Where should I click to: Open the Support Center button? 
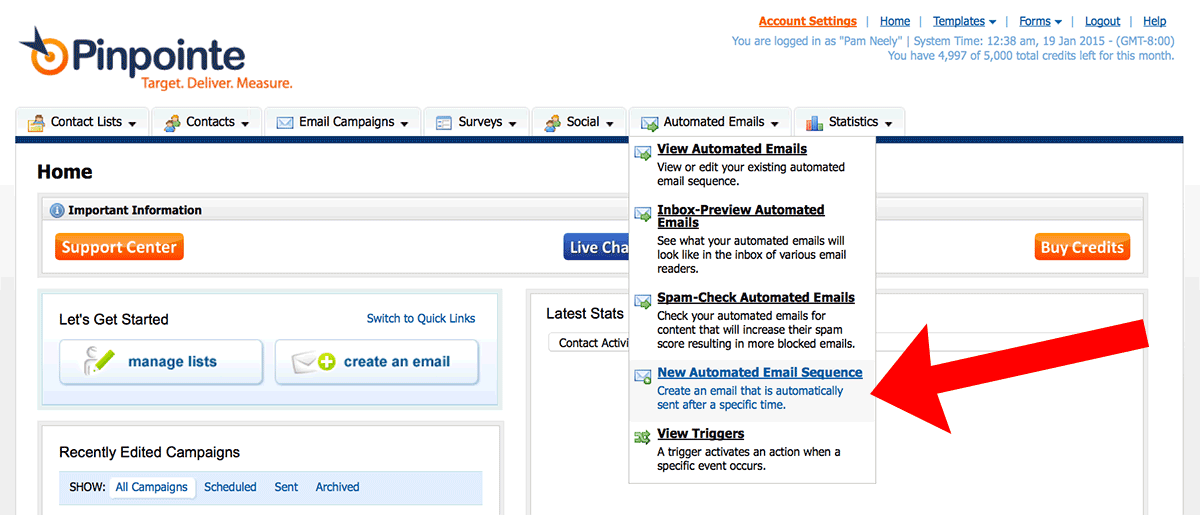(x=119, y=247)
